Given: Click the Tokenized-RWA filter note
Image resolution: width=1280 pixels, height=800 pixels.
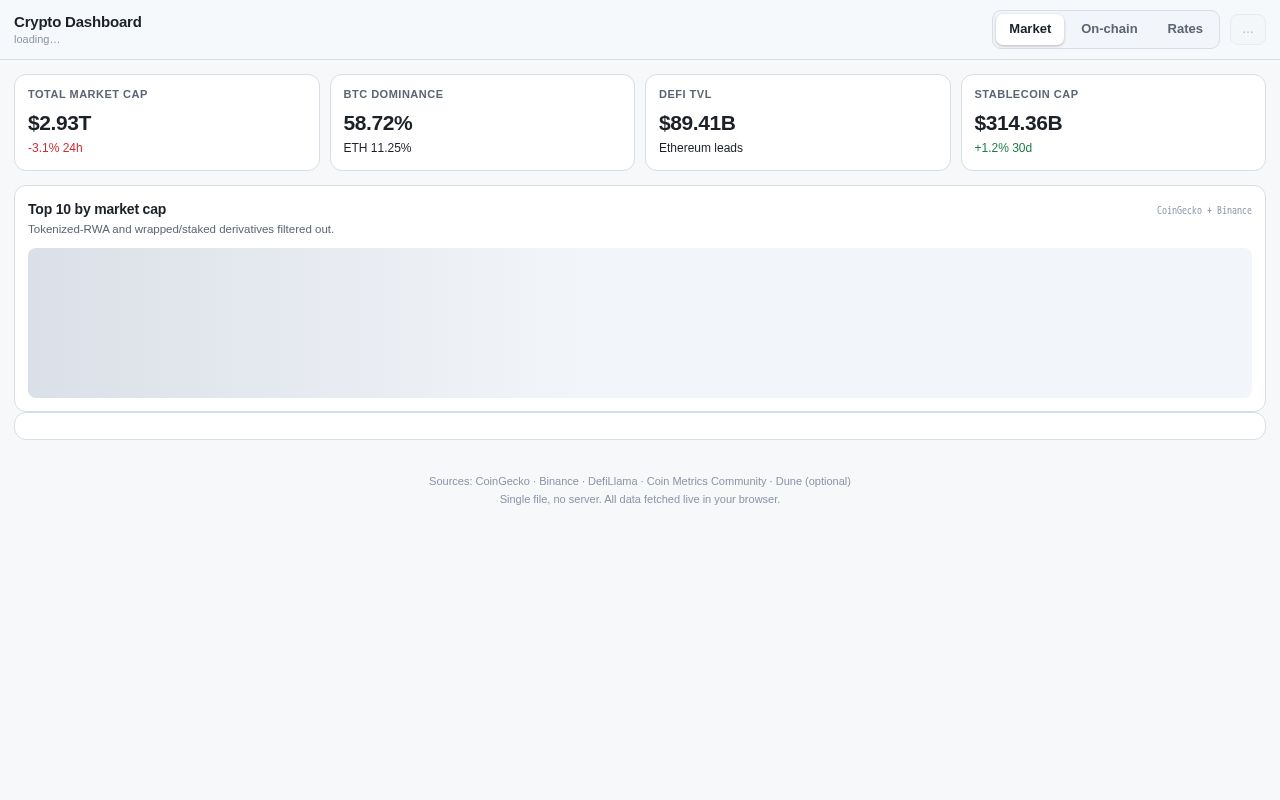Looking at the screenshot, I should pos(181,229).
